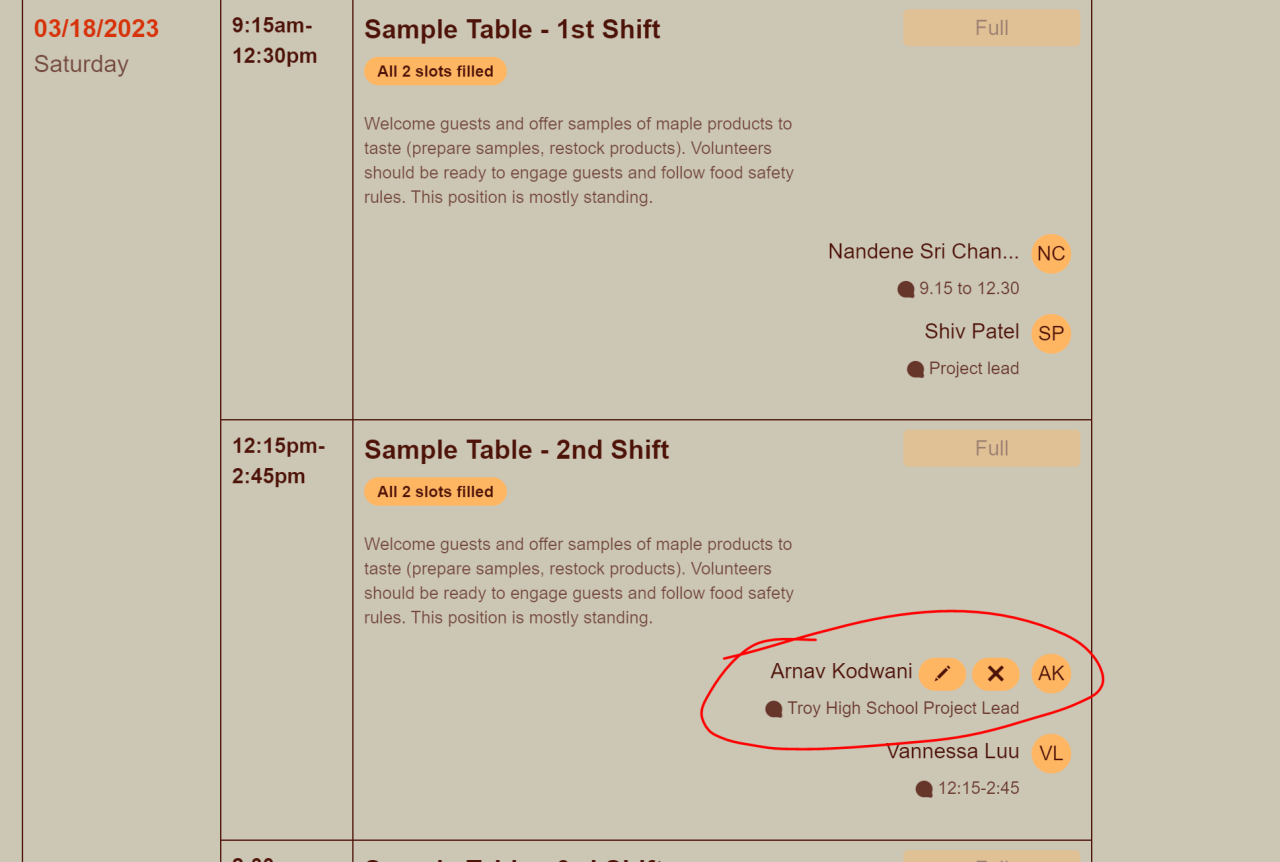The width and height of the screenshot is (1280, 862).
Task: Click the pencil edit icon beside Arnav Kodwani
Action: point(942,674)
